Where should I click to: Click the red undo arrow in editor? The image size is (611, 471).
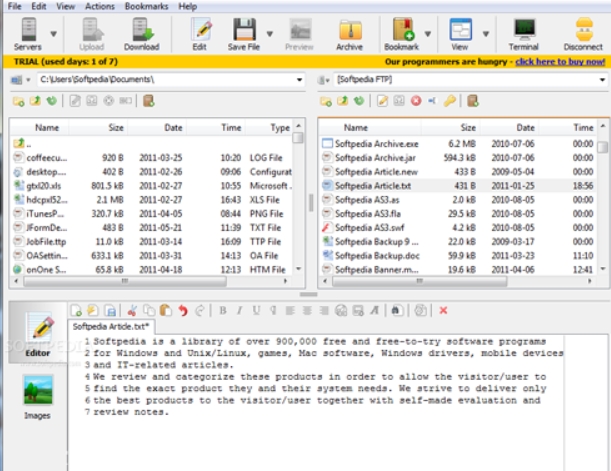click(183, 310)
